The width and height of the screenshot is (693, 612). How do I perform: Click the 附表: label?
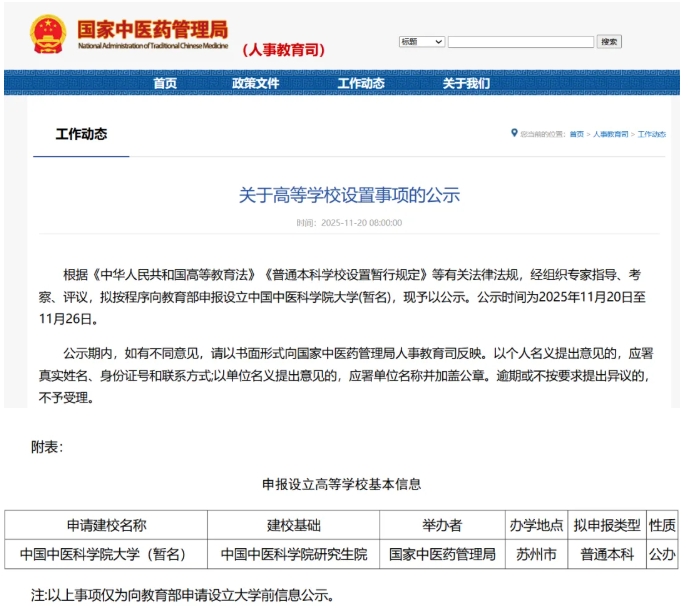click(47, 447)
